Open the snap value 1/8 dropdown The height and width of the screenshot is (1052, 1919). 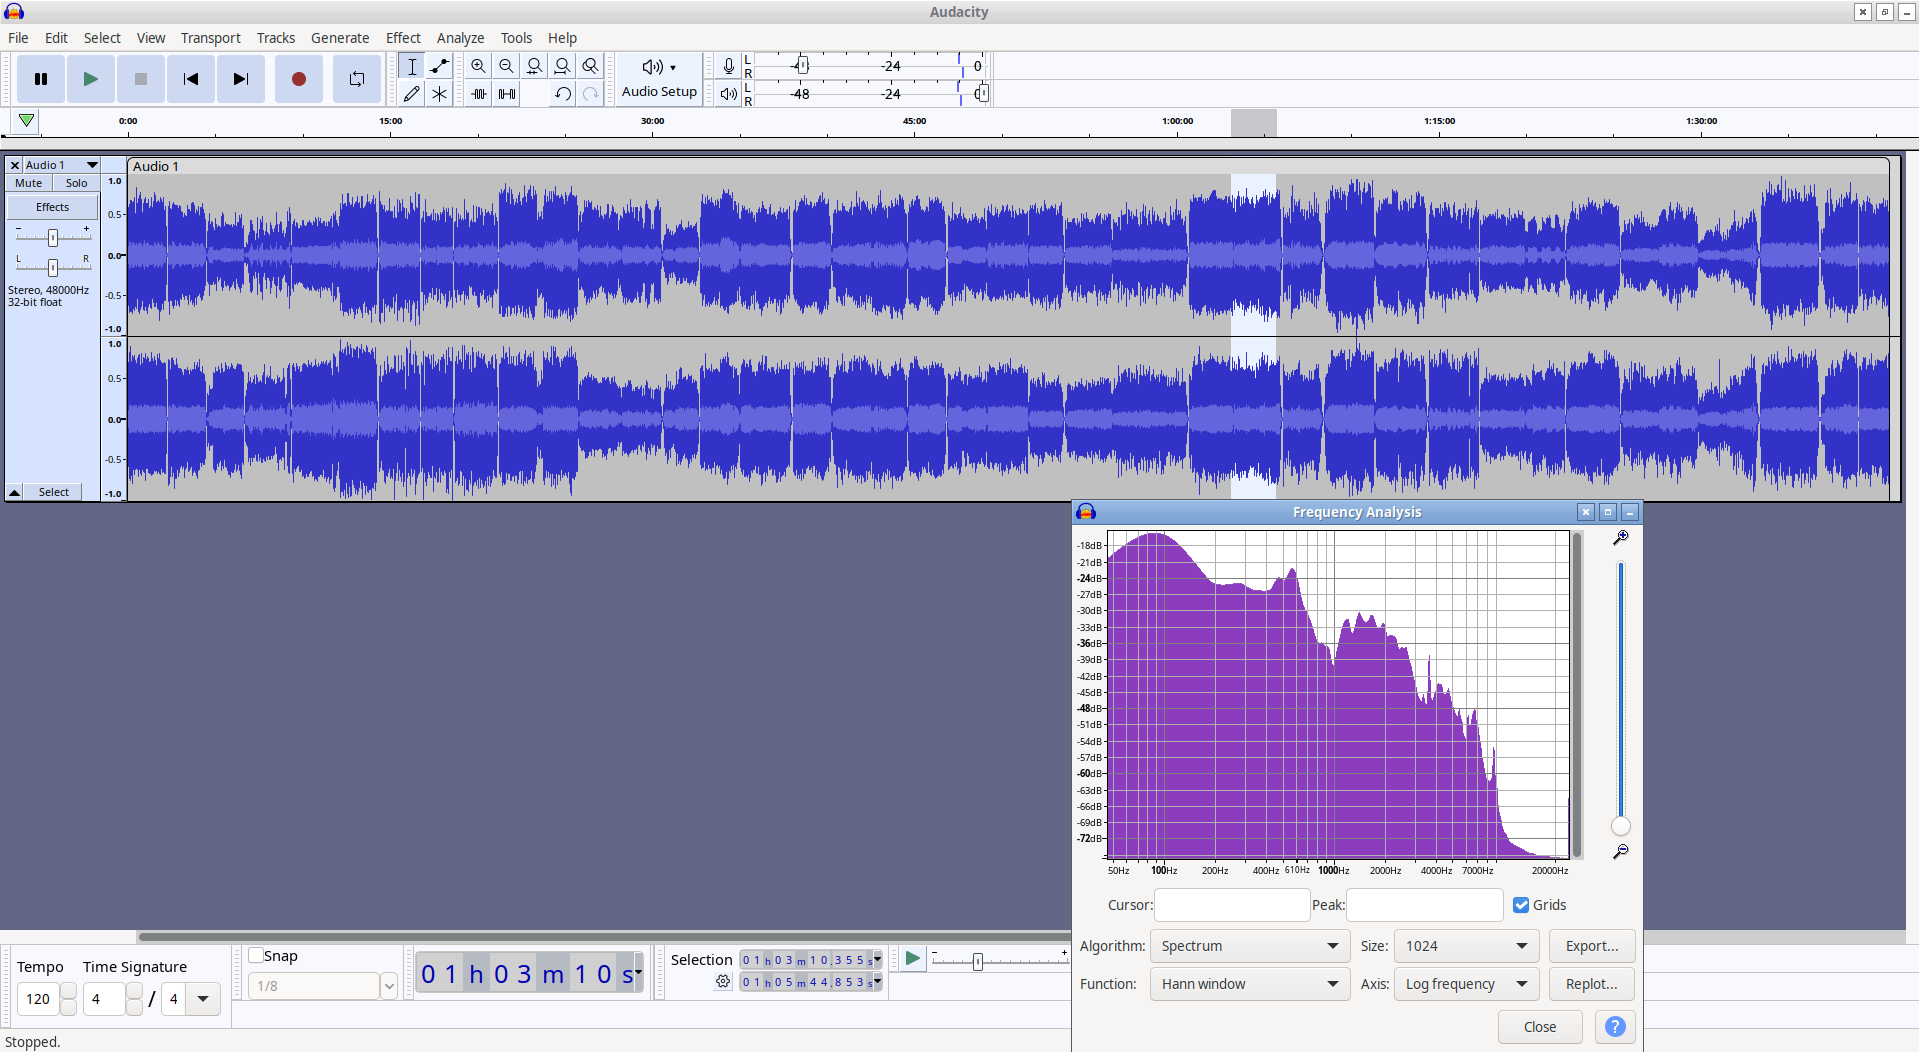pyautogui.click(x=389, y=986)
